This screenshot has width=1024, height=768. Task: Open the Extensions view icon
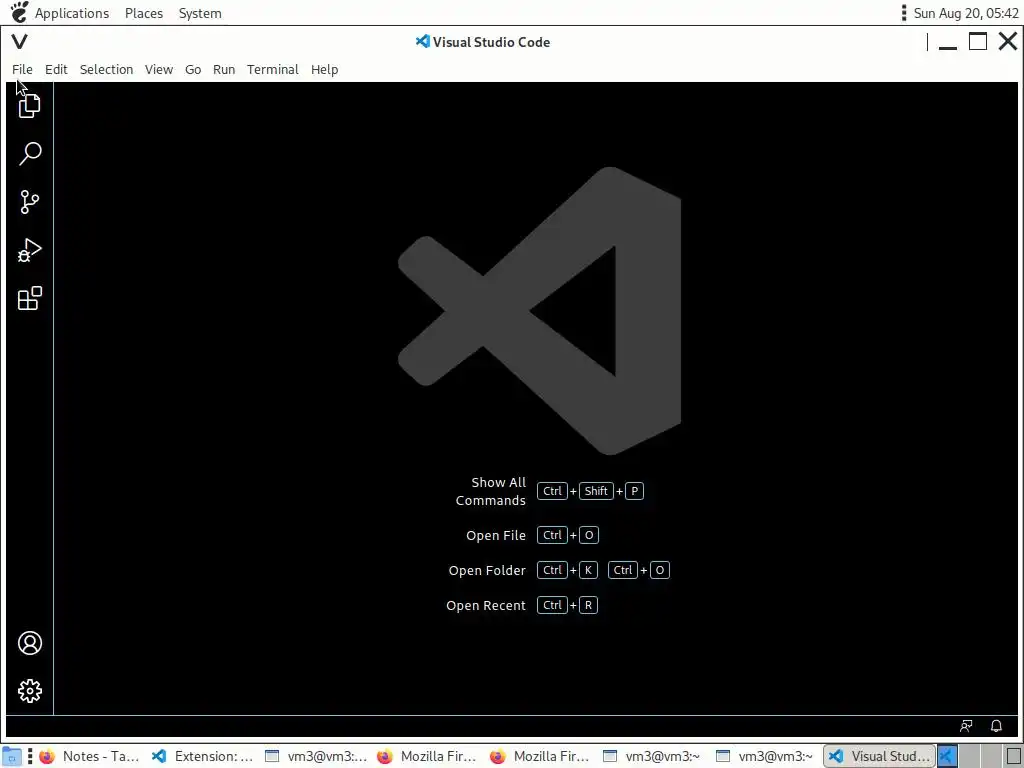[29, 298]
